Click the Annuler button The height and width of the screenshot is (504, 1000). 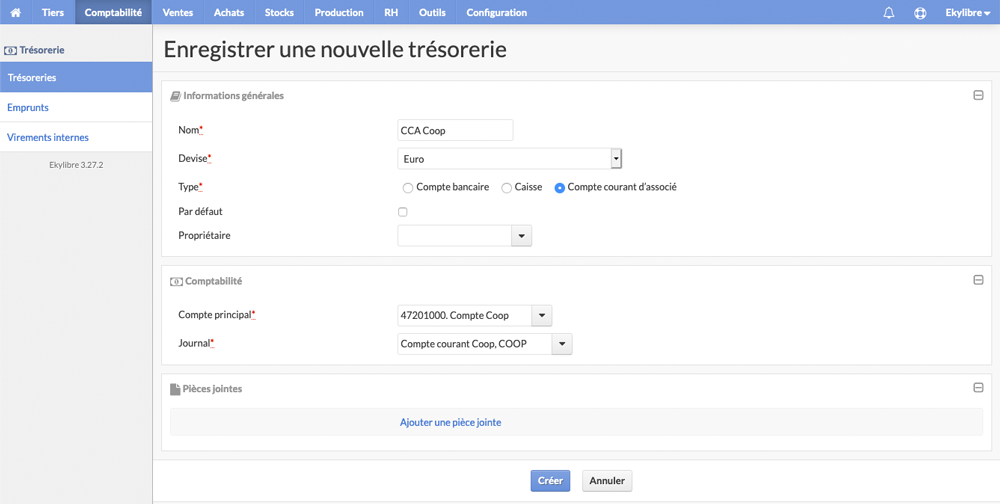(x=607, y=481)
